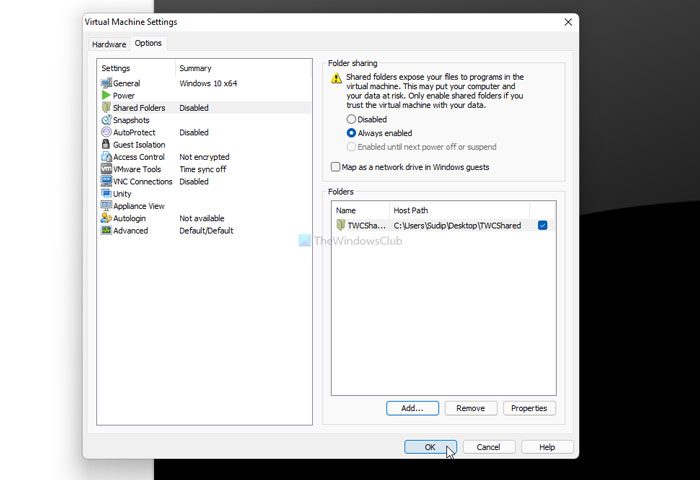
Task: Click the General settings computer icon
Action: point(106,83)
